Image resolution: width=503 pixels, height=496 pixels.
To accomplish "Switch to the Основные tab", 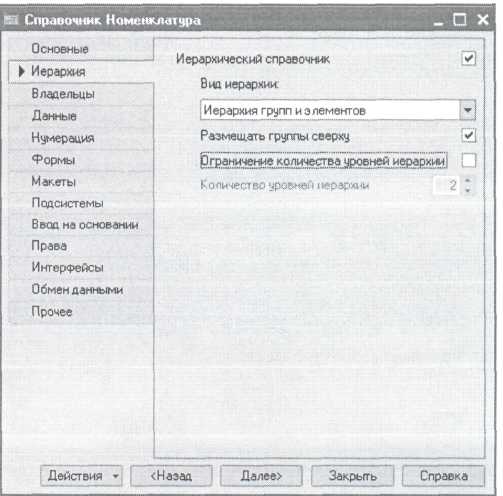I will (60, 49).
